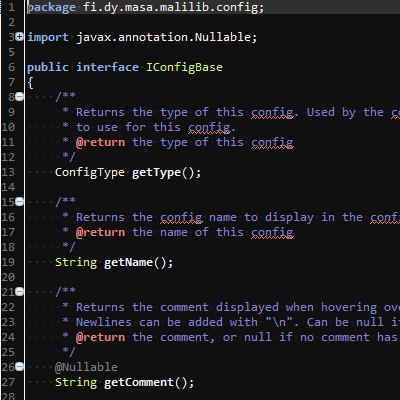Click the getName method name
This screenshot has width=400, height=400.
coord(128,263)
